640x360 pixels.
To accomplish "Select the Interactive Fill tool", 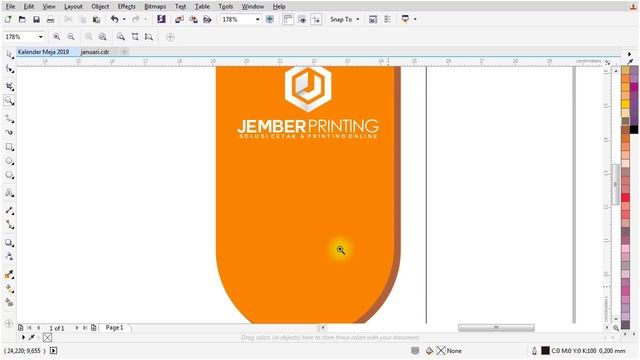I will (x=9, y=289).
